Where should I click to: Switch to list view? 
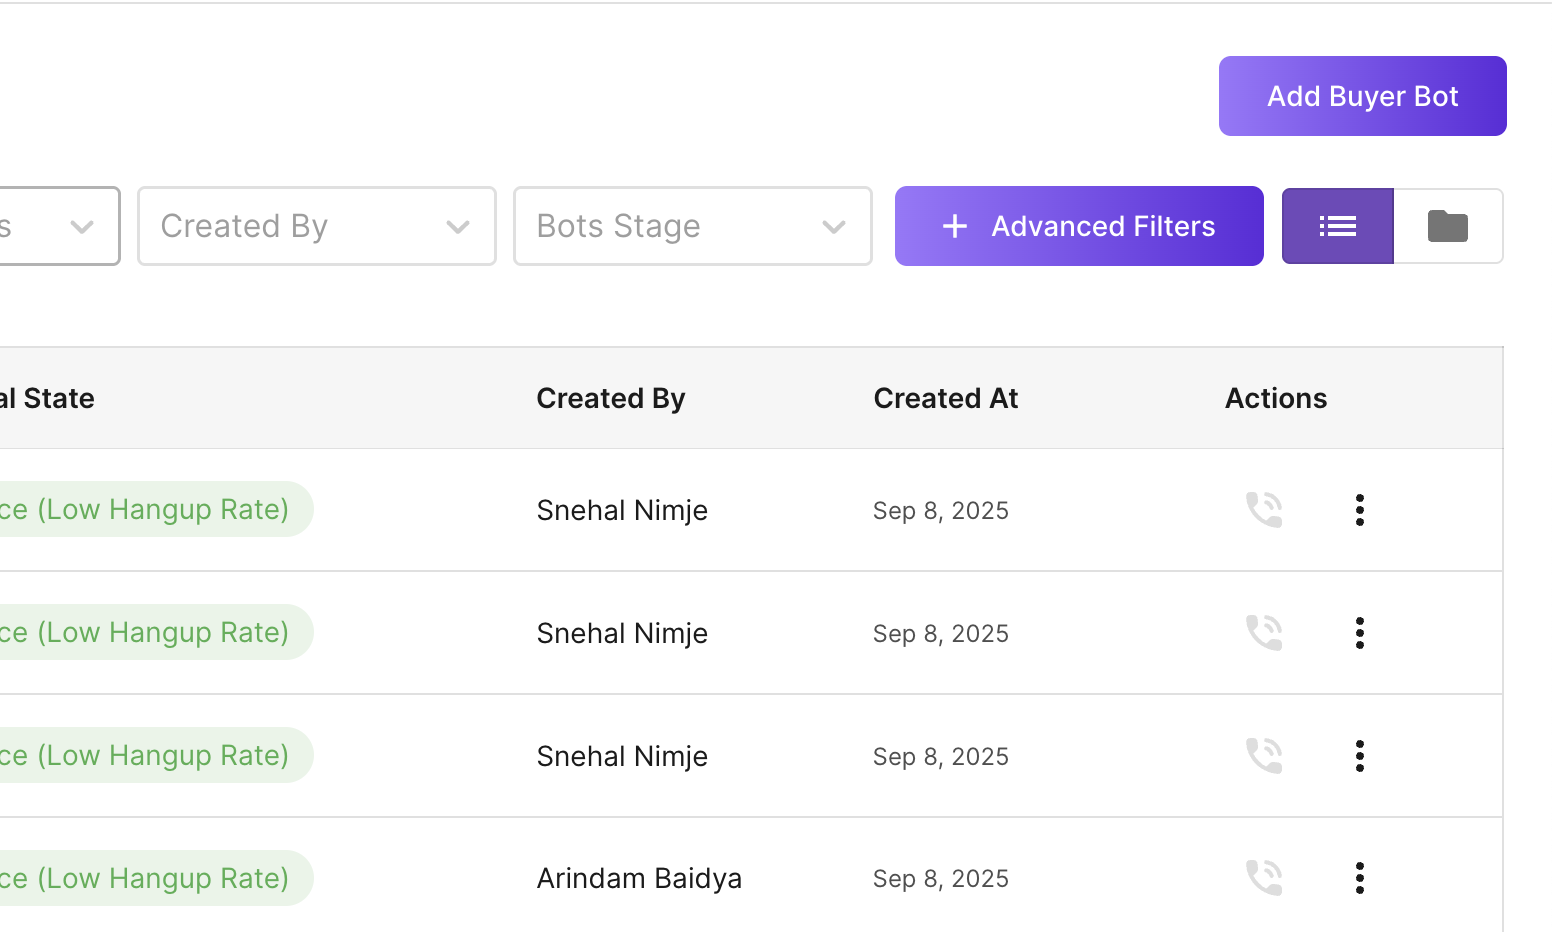pyautogui.click(x=1337, y=226)
